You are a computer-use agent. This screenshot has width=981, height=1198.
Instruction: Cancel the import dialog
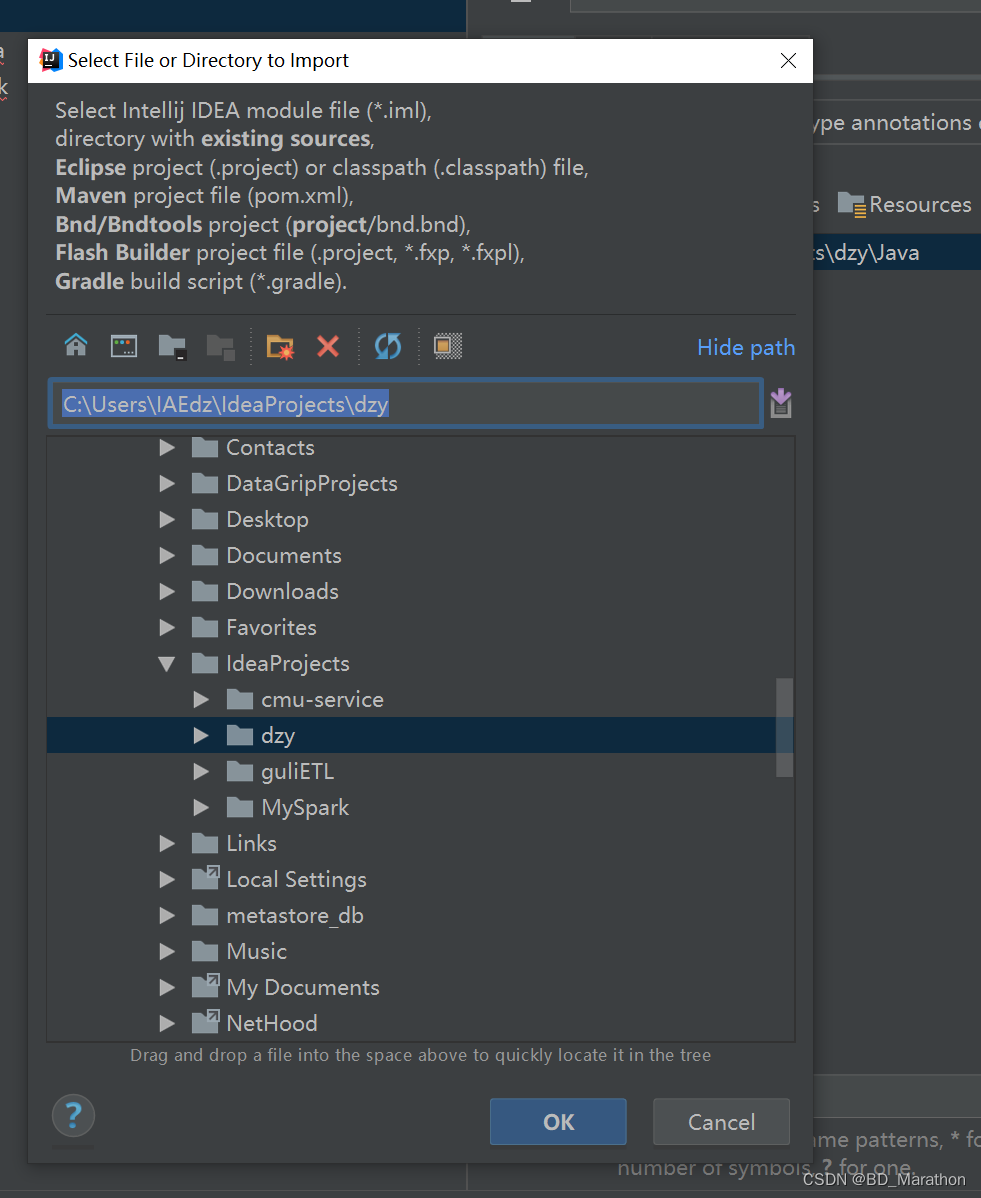[x=721, y=1122]
